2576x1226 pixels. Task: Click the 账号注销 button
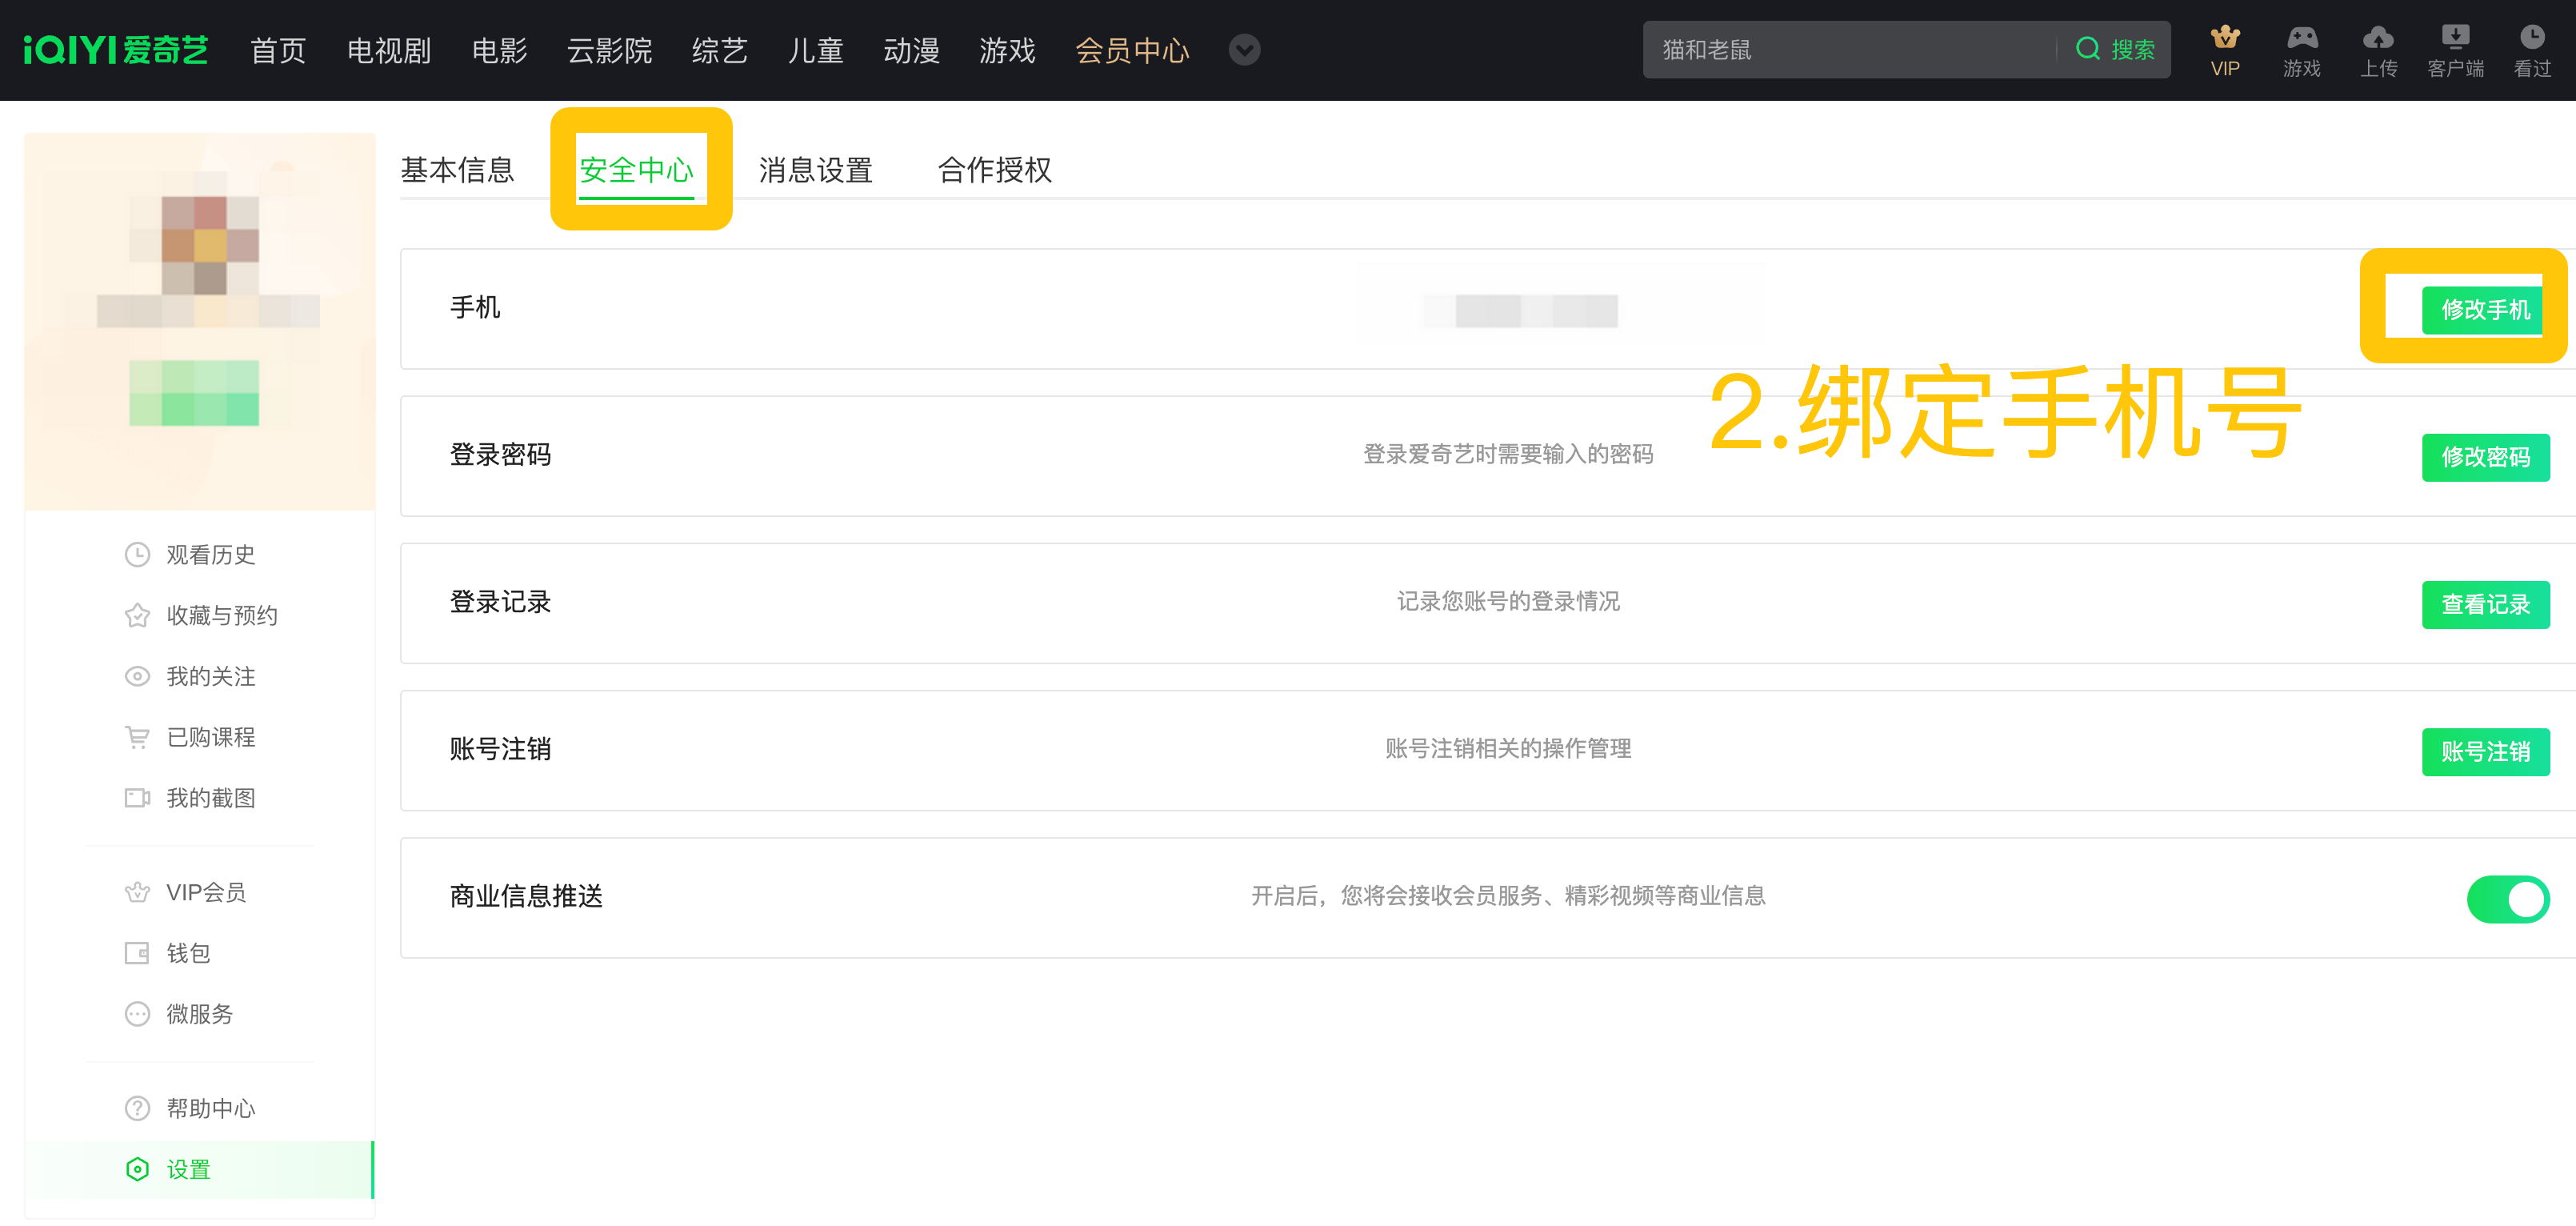(x=2486, y=751)
